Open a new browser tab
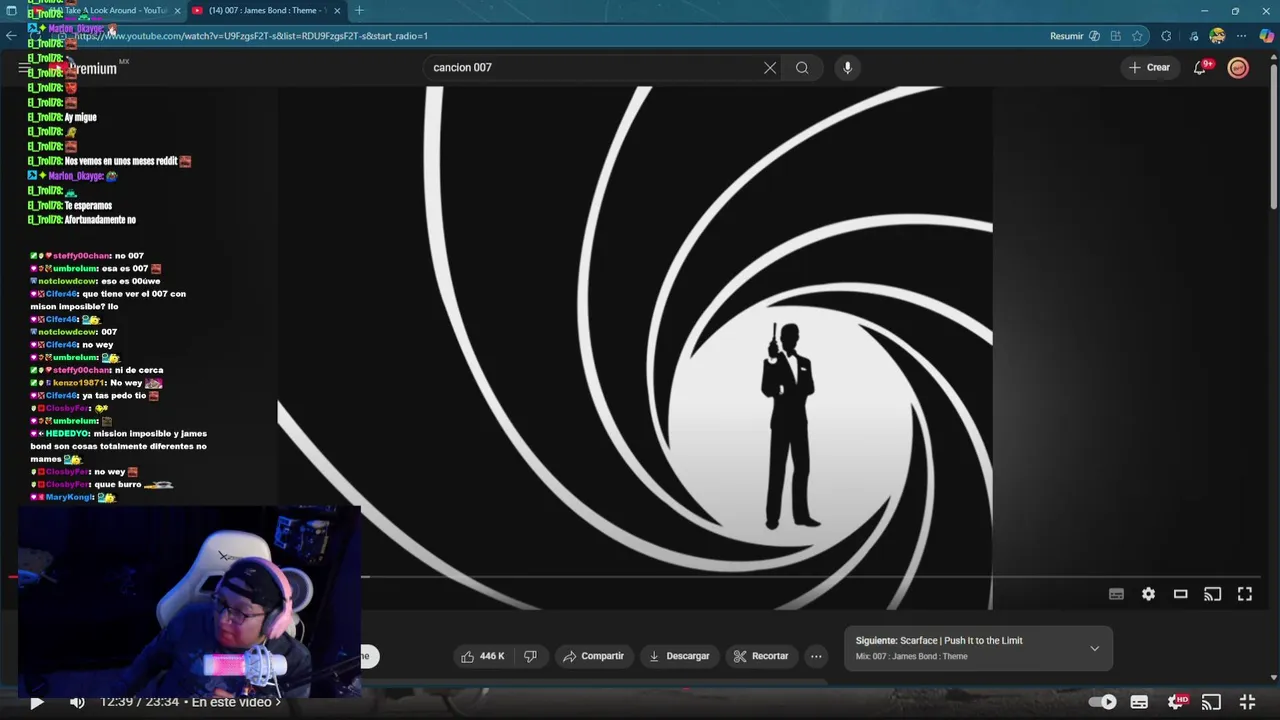The image size is (1280, 720). (x=359, y=10)
